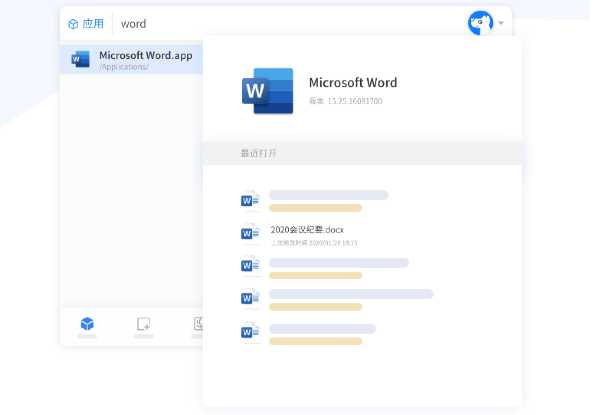Open the 2020会议纪要.docx file
Screen dimensions: 600x415
pos(307,229)
